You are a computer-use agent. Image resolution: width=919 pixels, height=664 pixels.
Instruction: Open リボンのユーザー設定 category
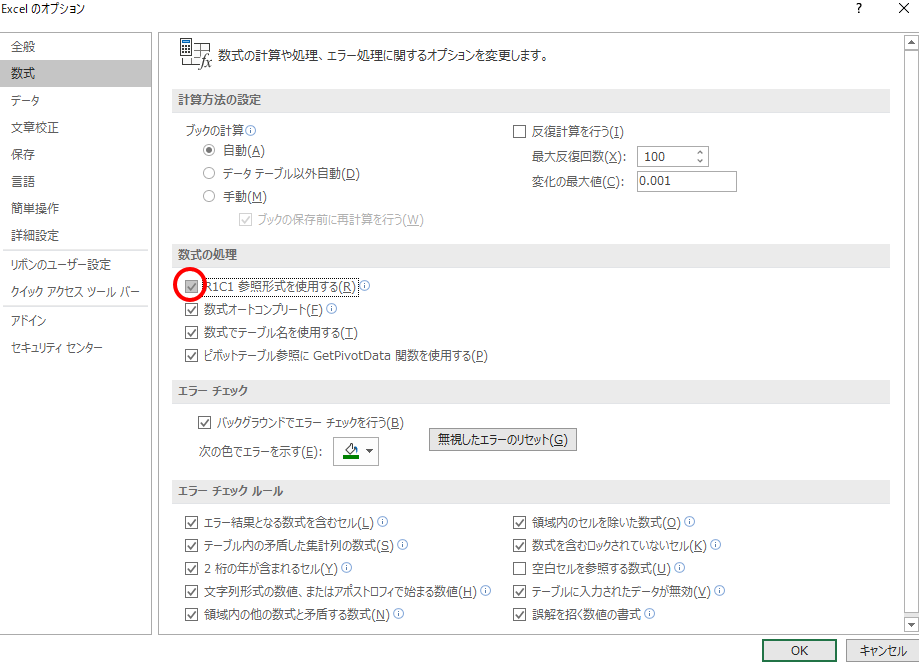point(76,264)
